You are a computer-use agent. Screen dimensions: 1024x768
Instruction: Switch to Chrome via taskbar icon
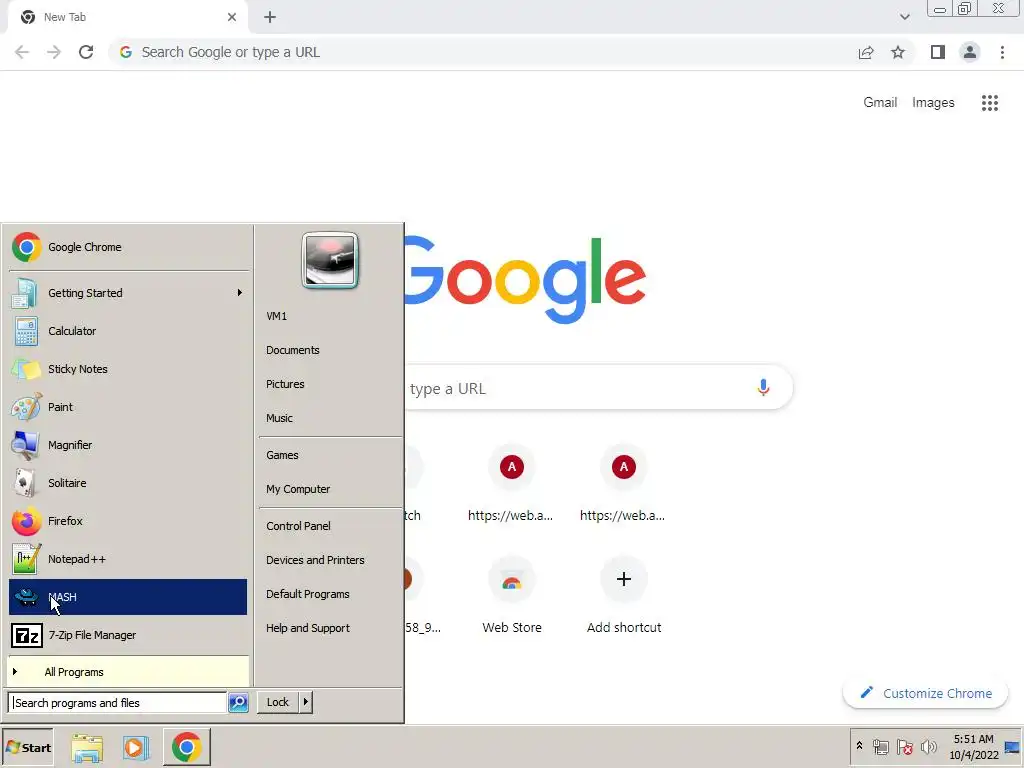[x=187, y=747]
